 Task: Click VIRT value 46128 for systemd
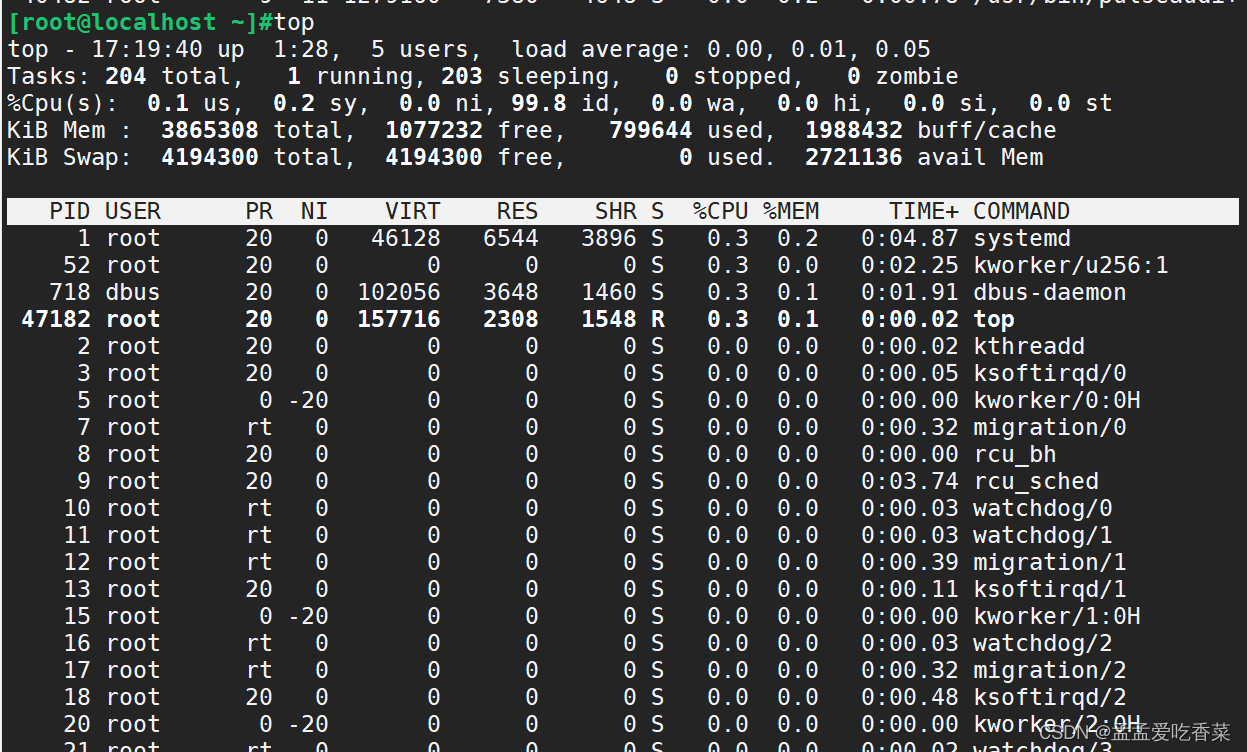[x=406, y=238]
